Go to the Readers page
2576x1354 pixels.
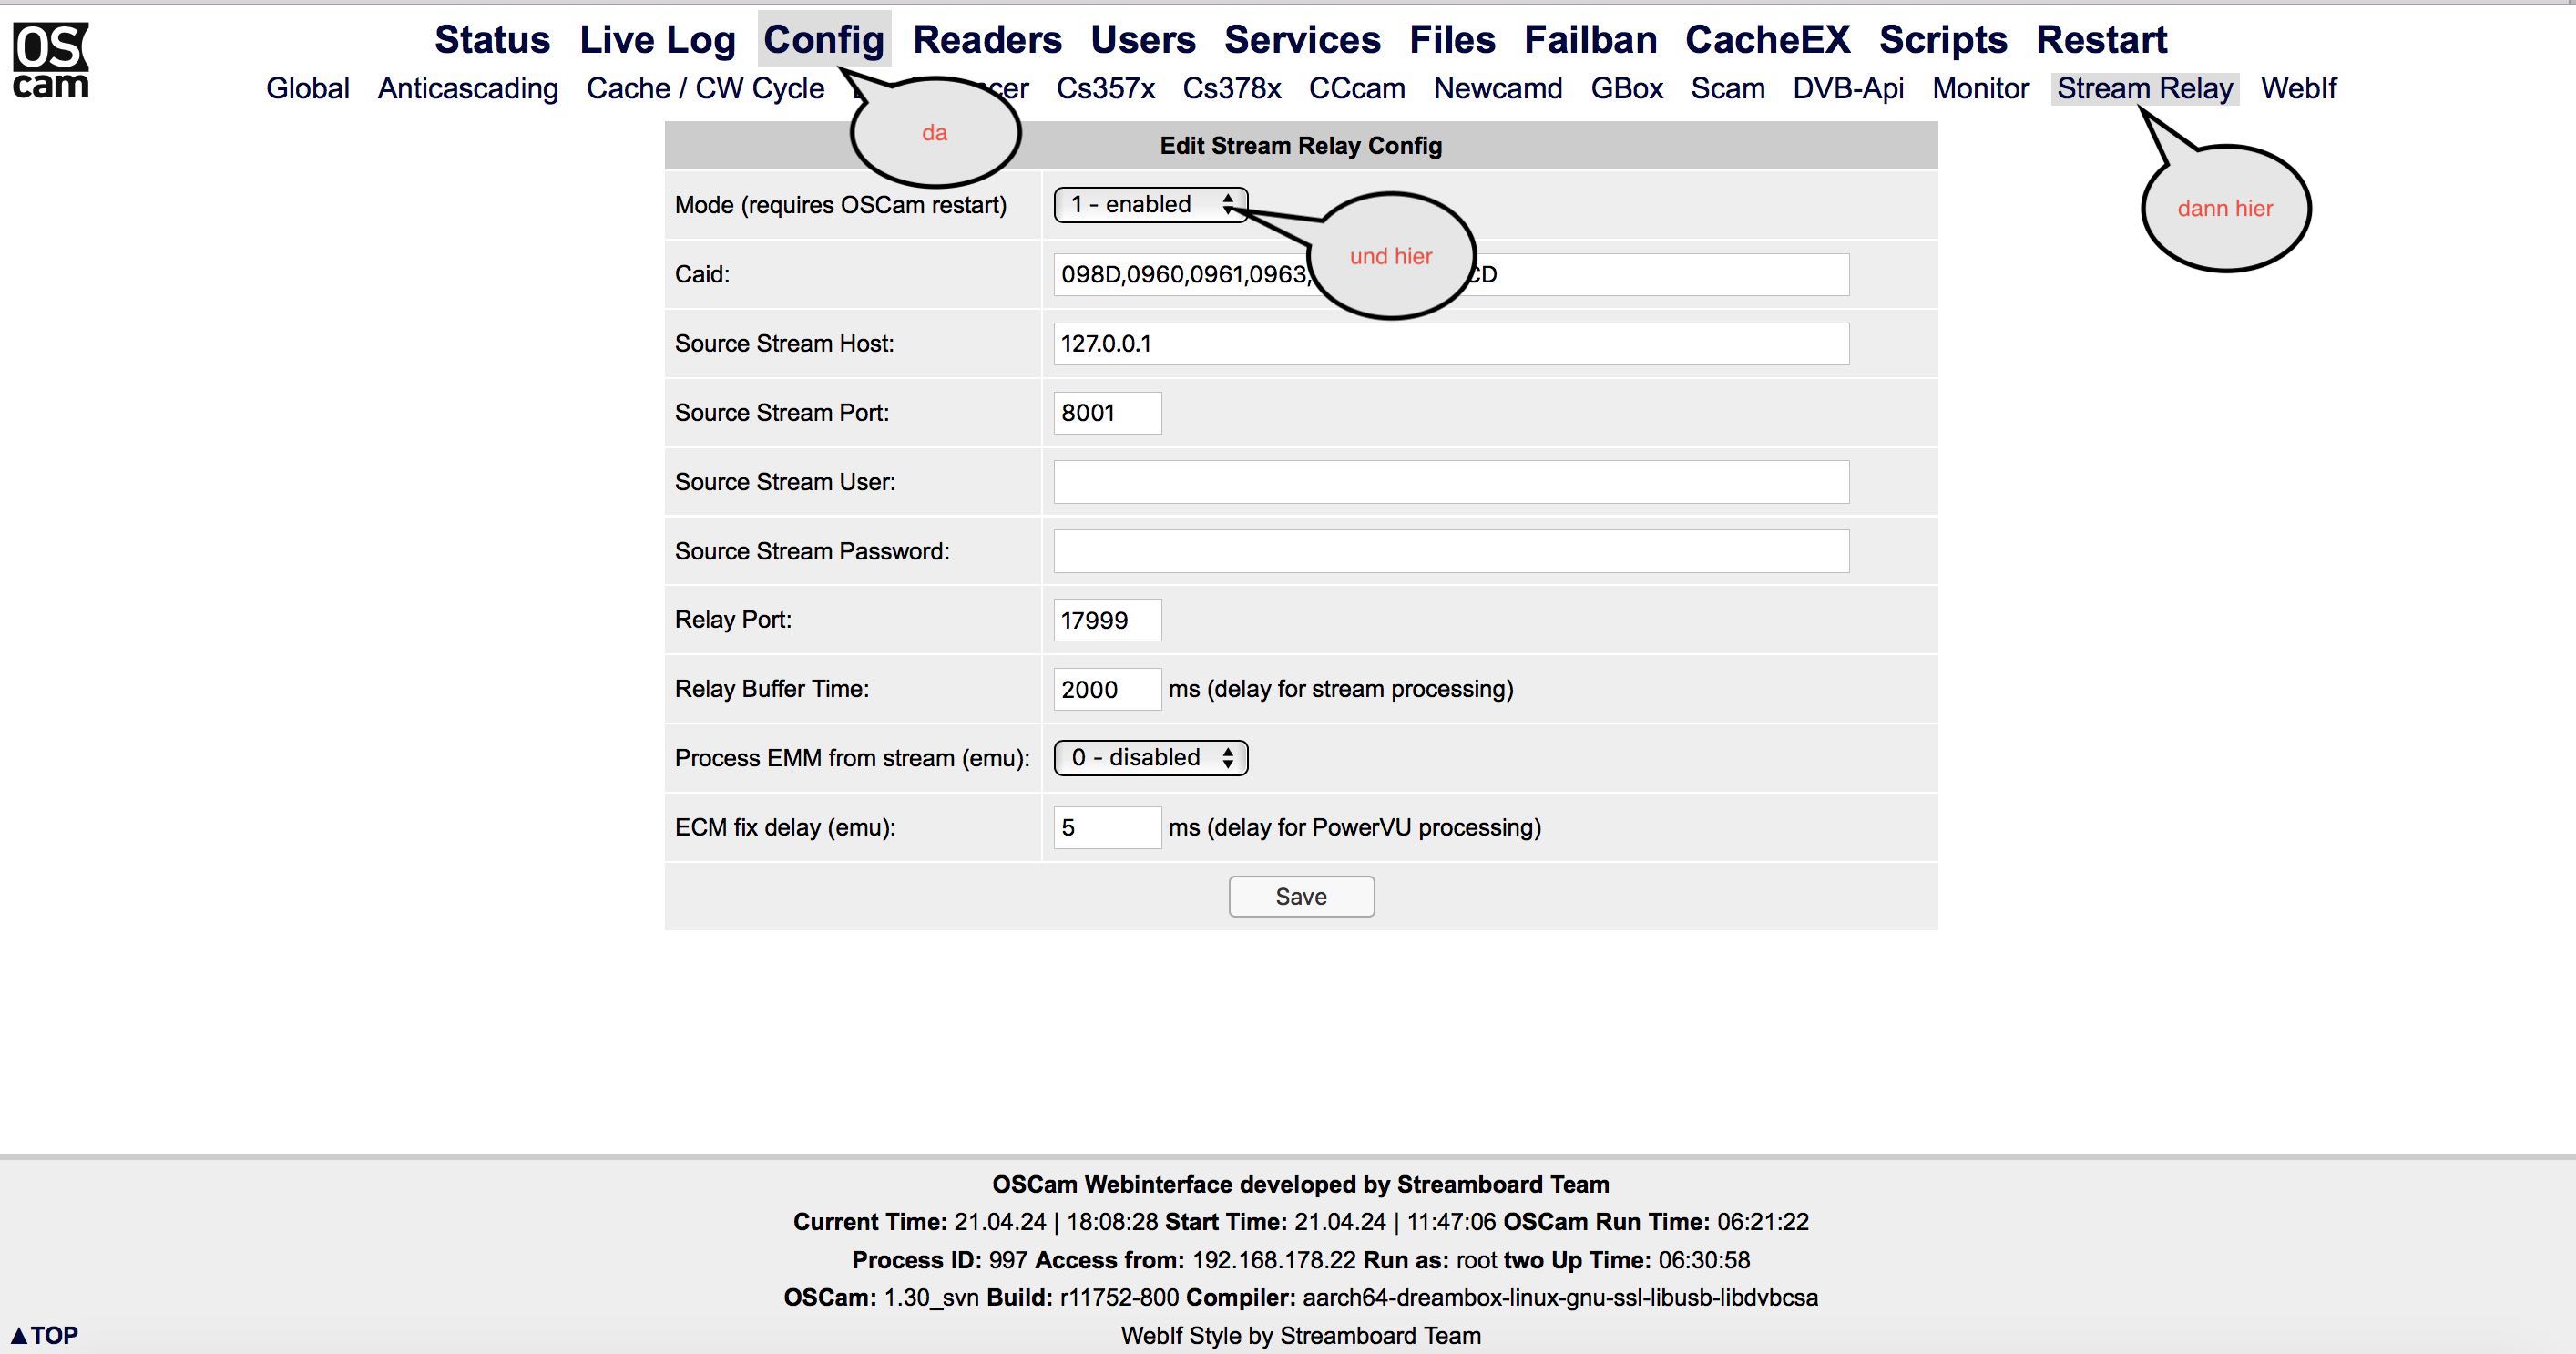[987, 40]
